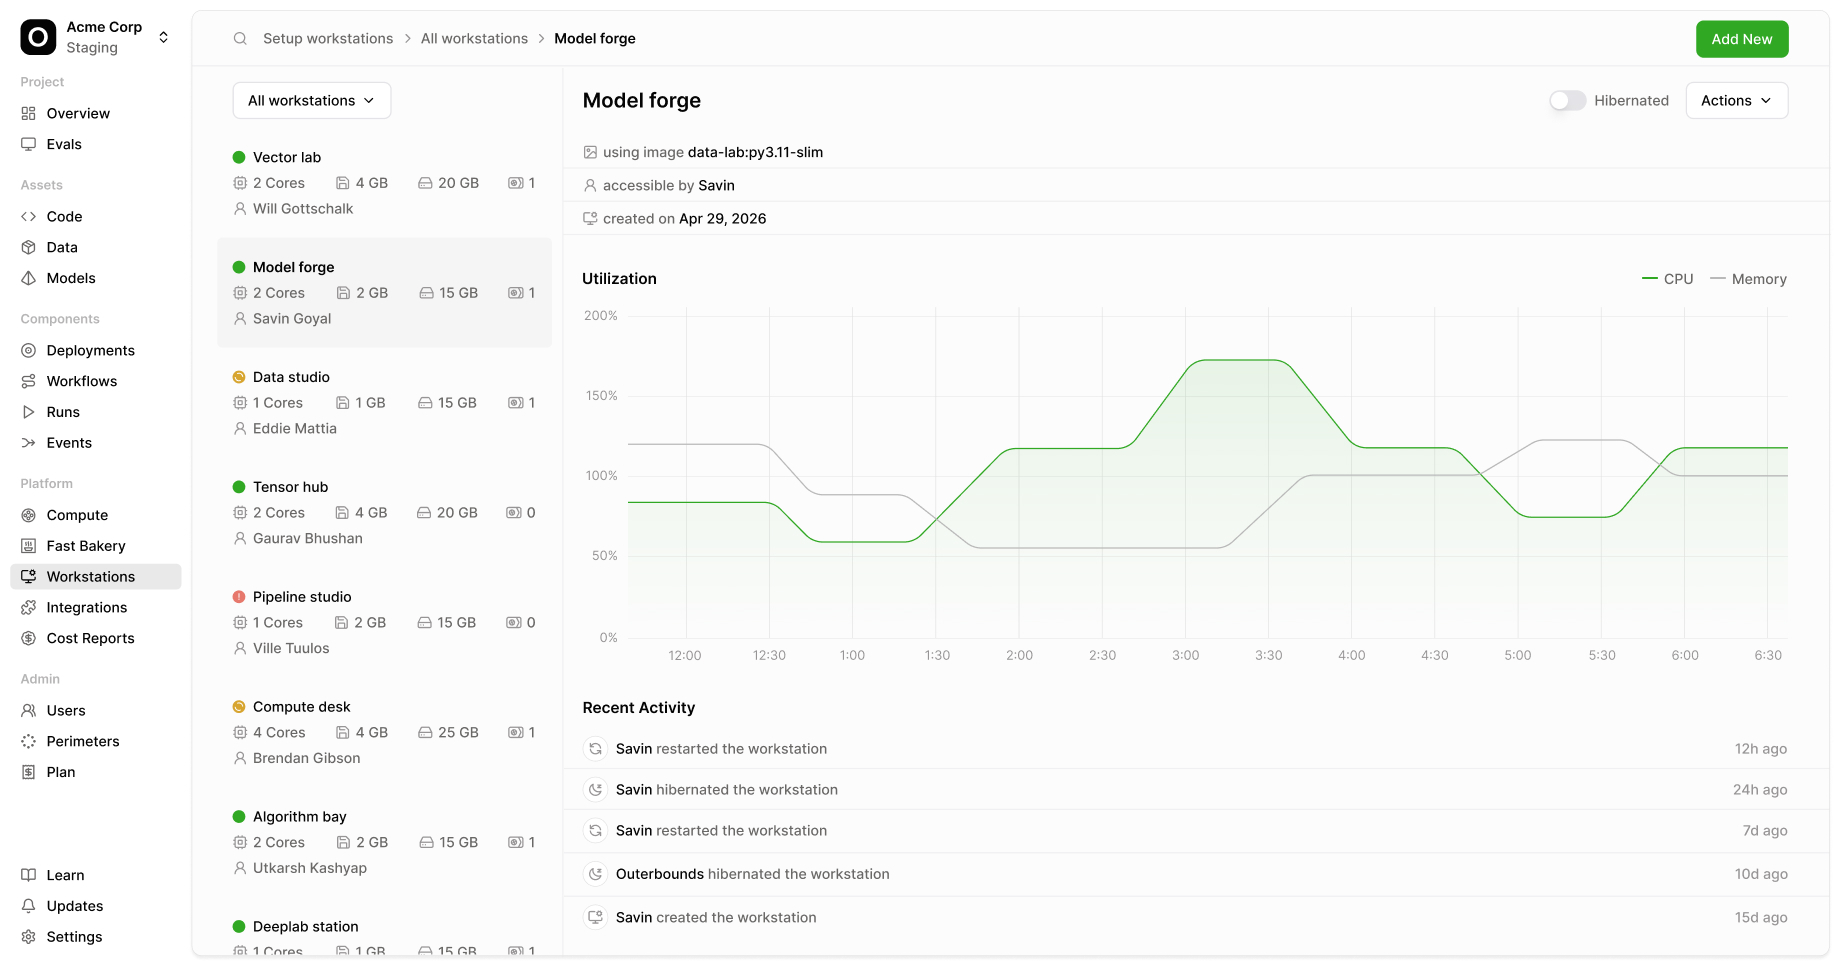Open the Overview grid icon in sidebar
Viewport: 1840px width, 966px height.
[x=28, y=113]
